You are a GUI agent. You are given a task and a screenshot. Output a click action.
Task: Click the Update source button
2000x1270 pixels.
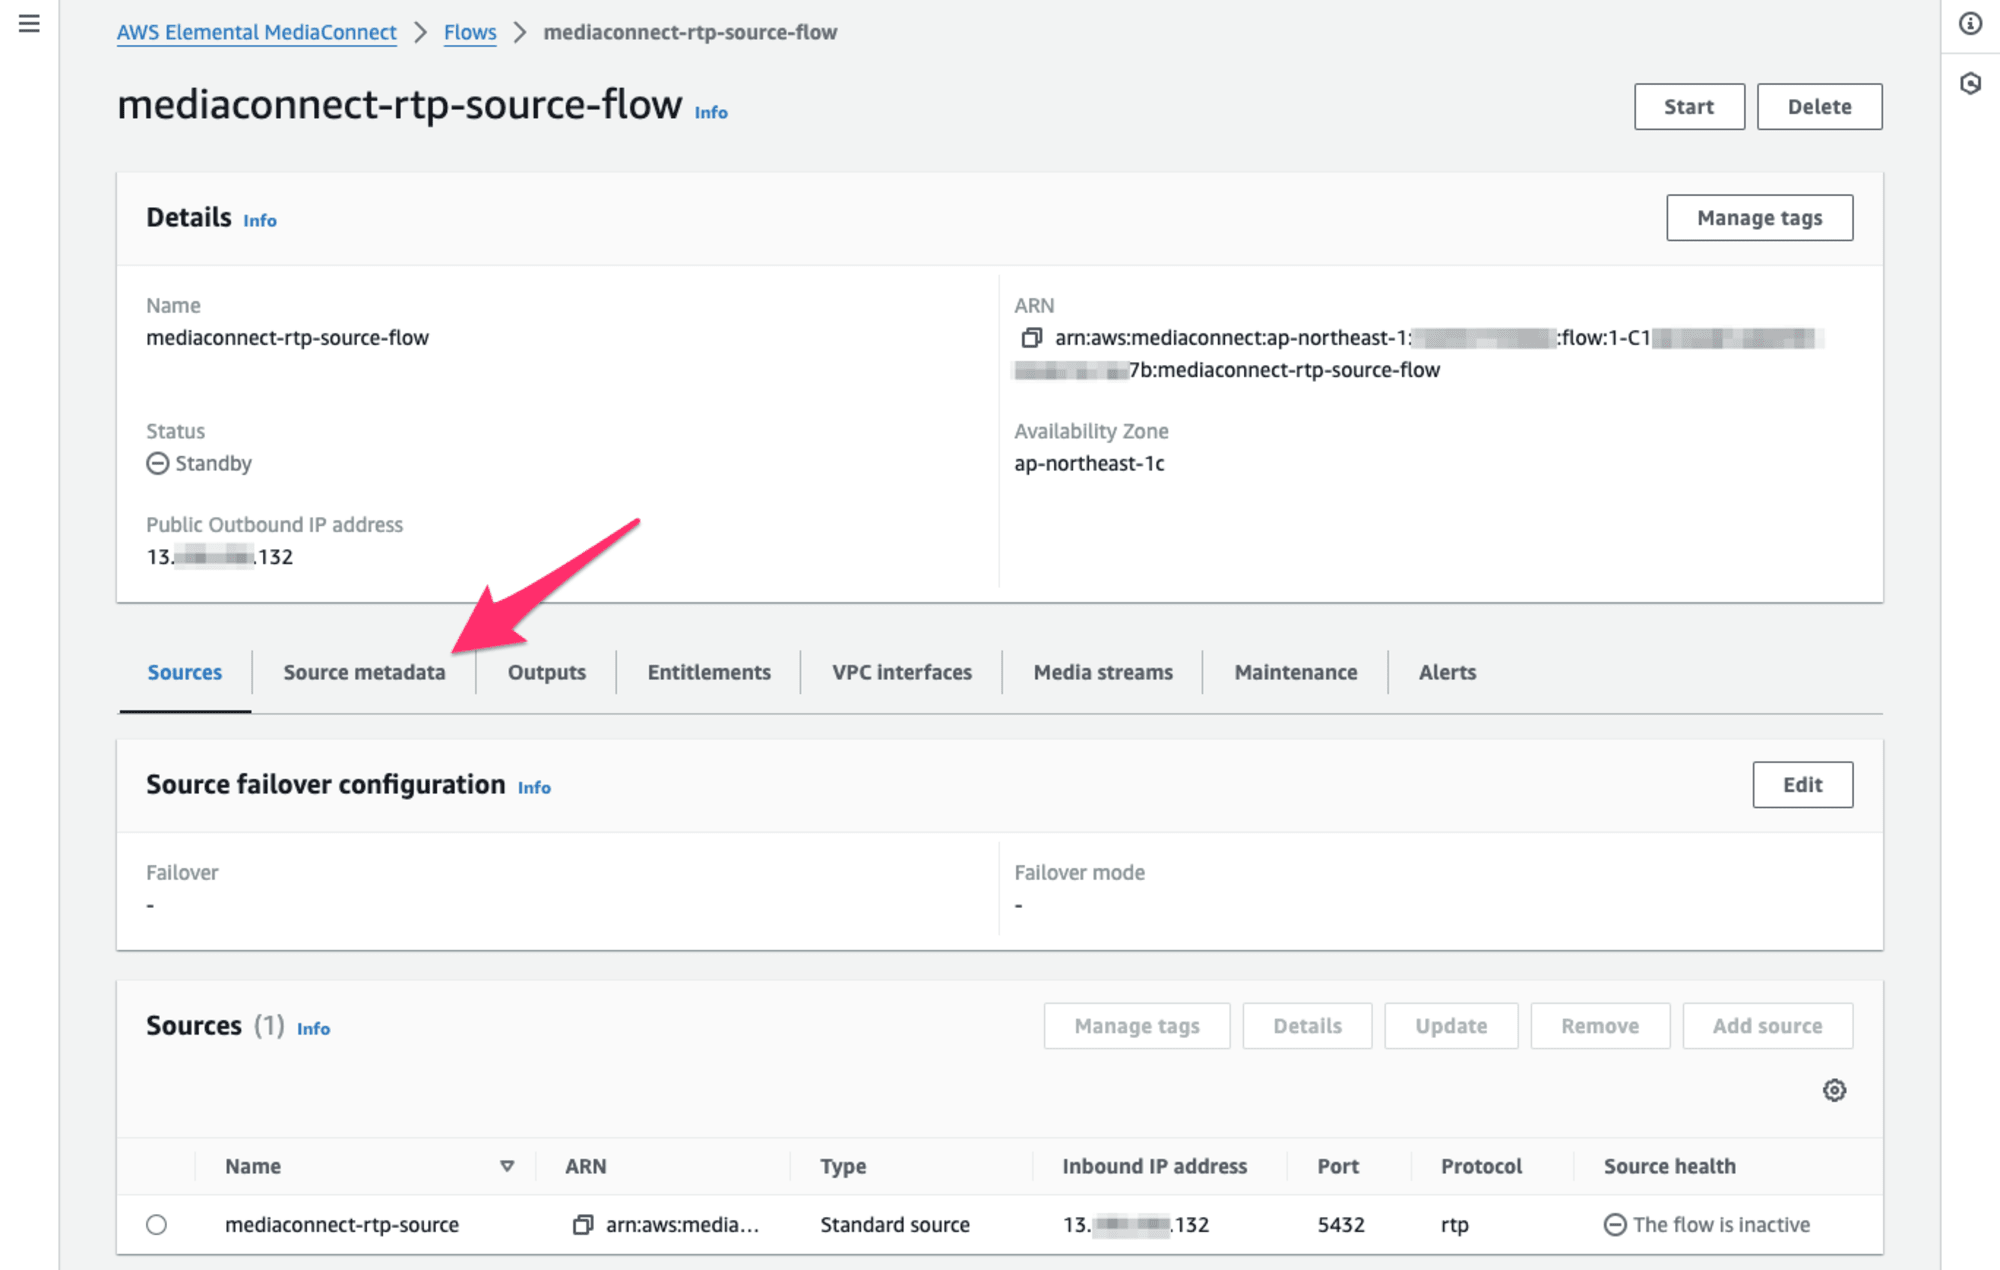[x=1451, y=1026]
